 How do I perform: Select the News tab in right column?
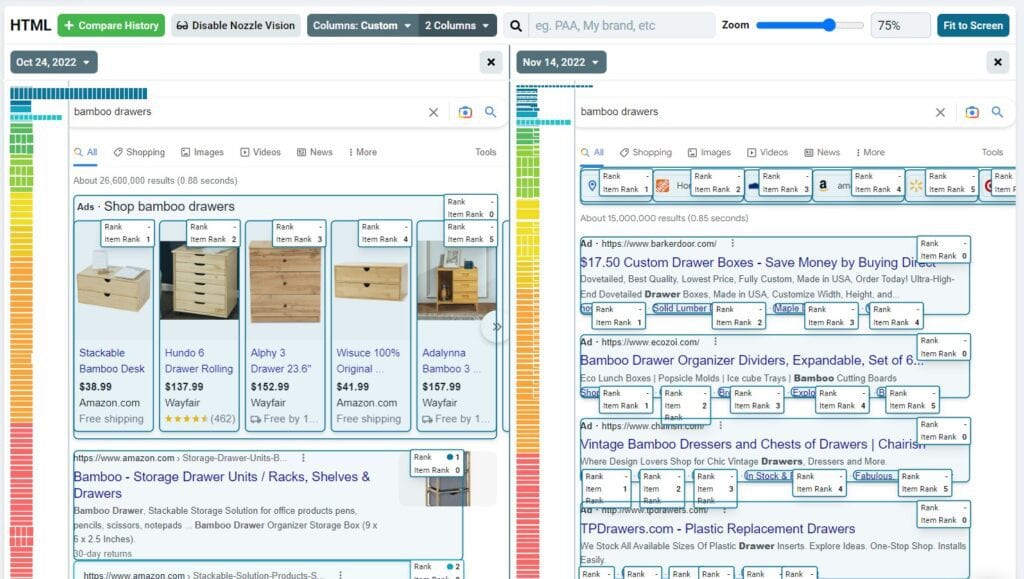822,152
